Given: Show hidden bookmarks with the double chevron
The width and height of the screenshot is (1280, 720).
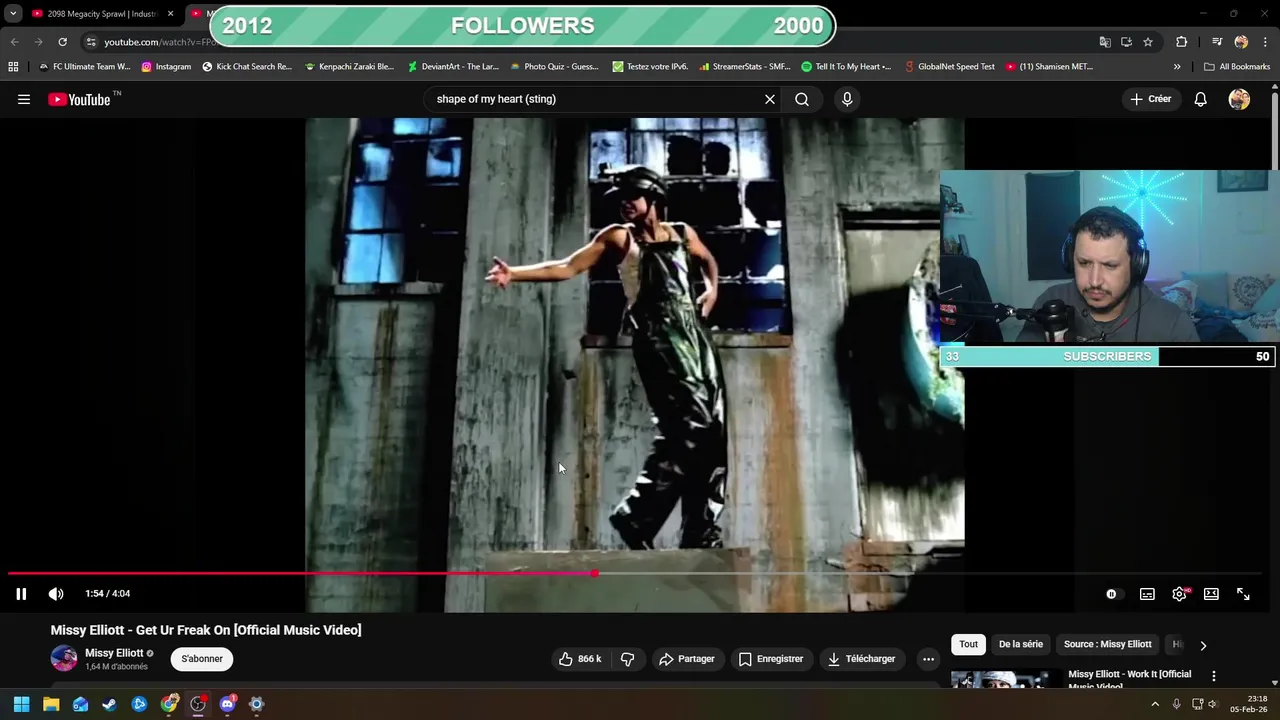Looking at the screenshot, I should 1177,67.
